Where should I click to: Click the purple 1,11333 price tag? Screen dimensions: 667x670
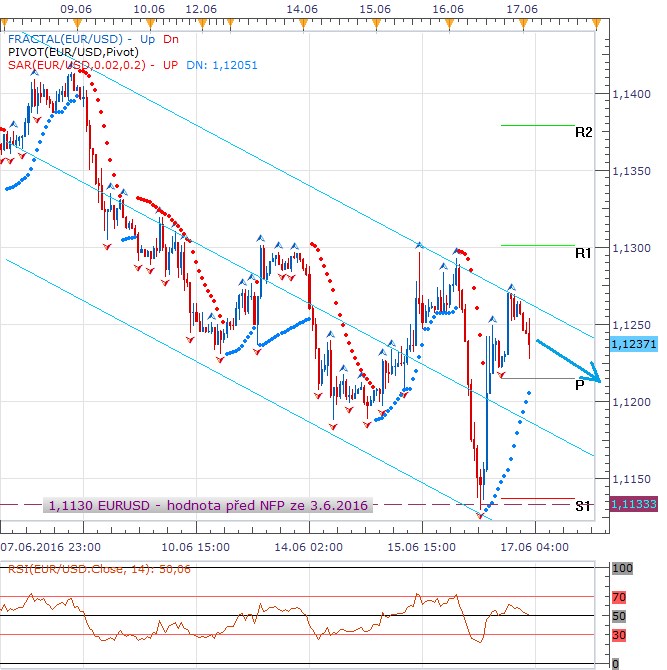[632, 504]
